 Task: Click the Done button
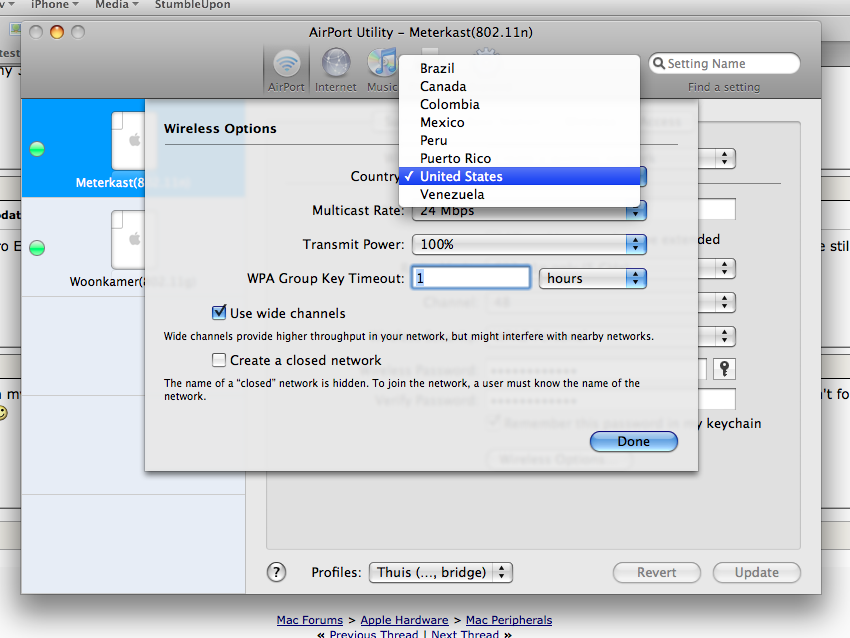634,441
